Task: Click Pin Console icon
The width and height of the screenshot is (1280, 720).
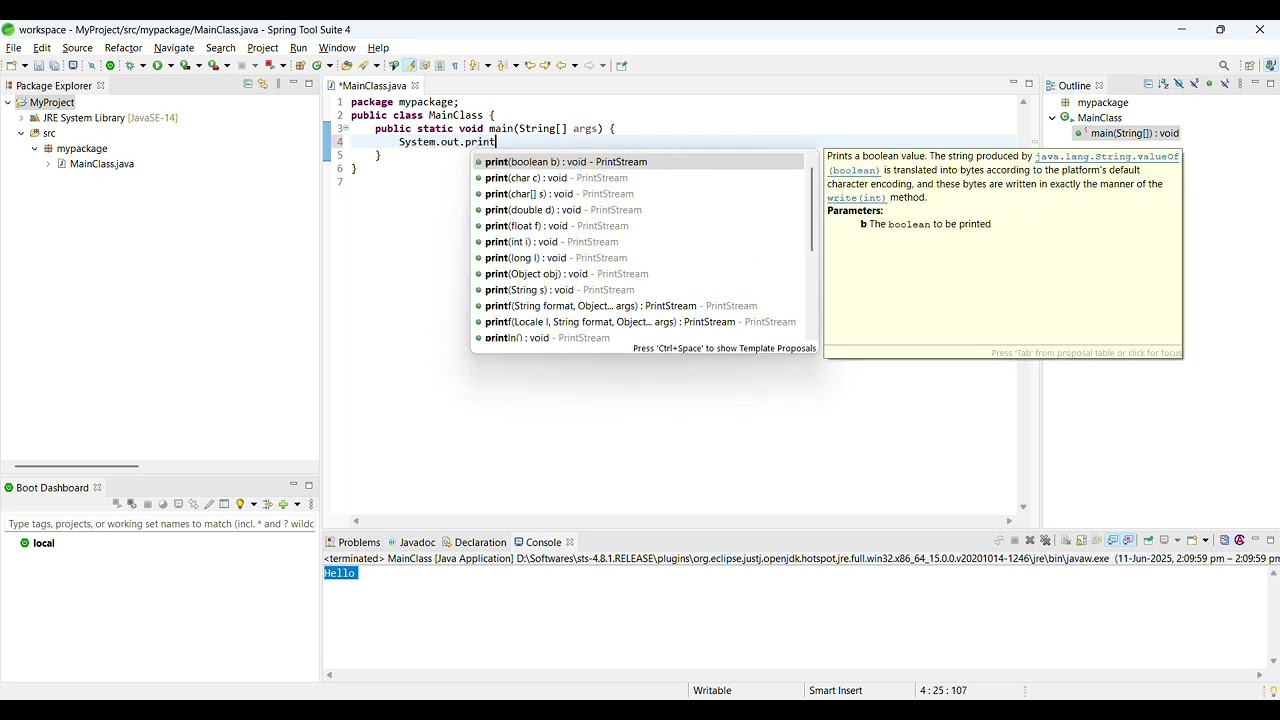Action: click(1148, 541)
